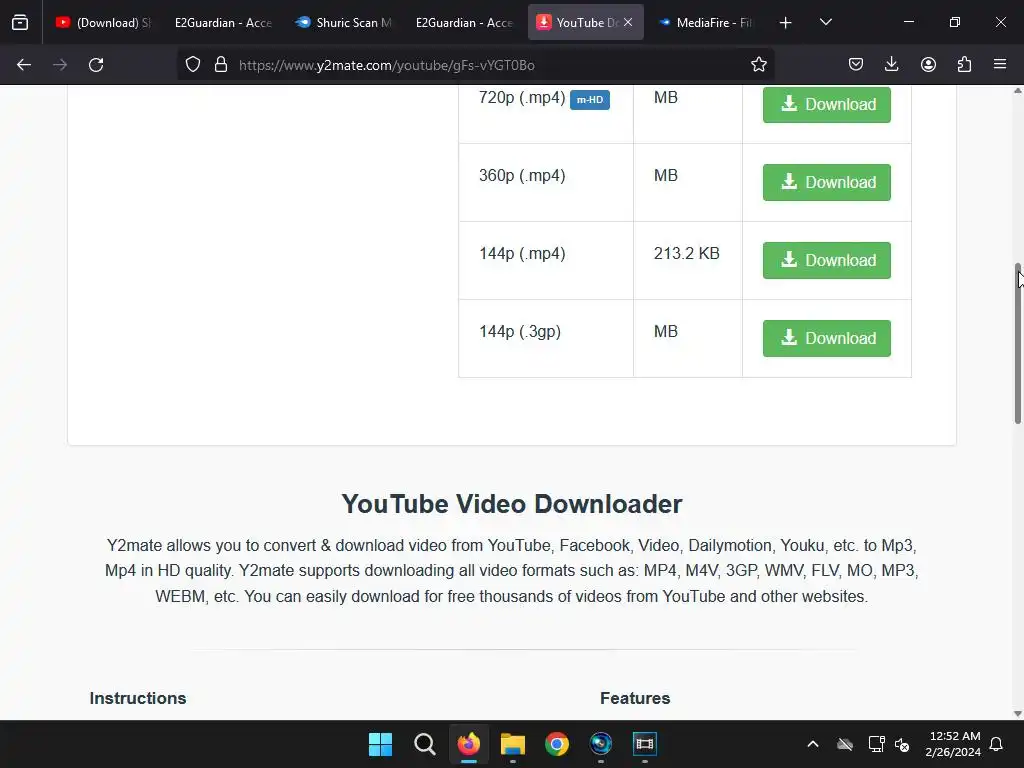Open extensions puzzle icon
The image size is (1024, 768).
coord(964,65)
